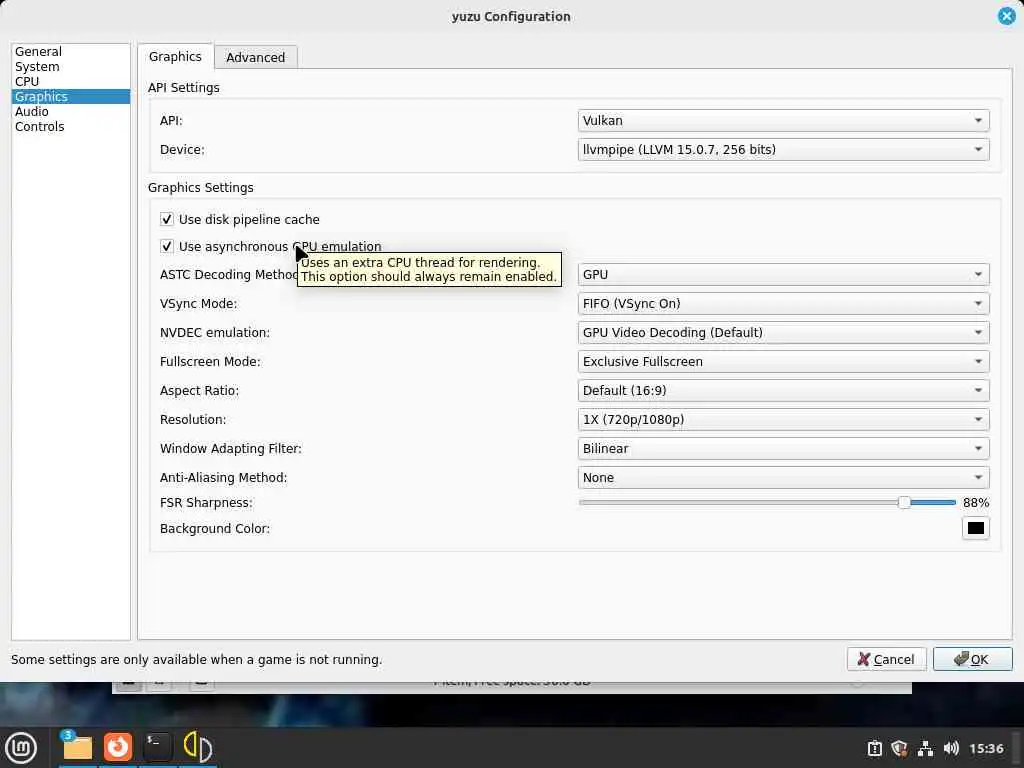1024x768 pixels.
Task: Select the Graphics tab
Action: (x=175, y=56)
